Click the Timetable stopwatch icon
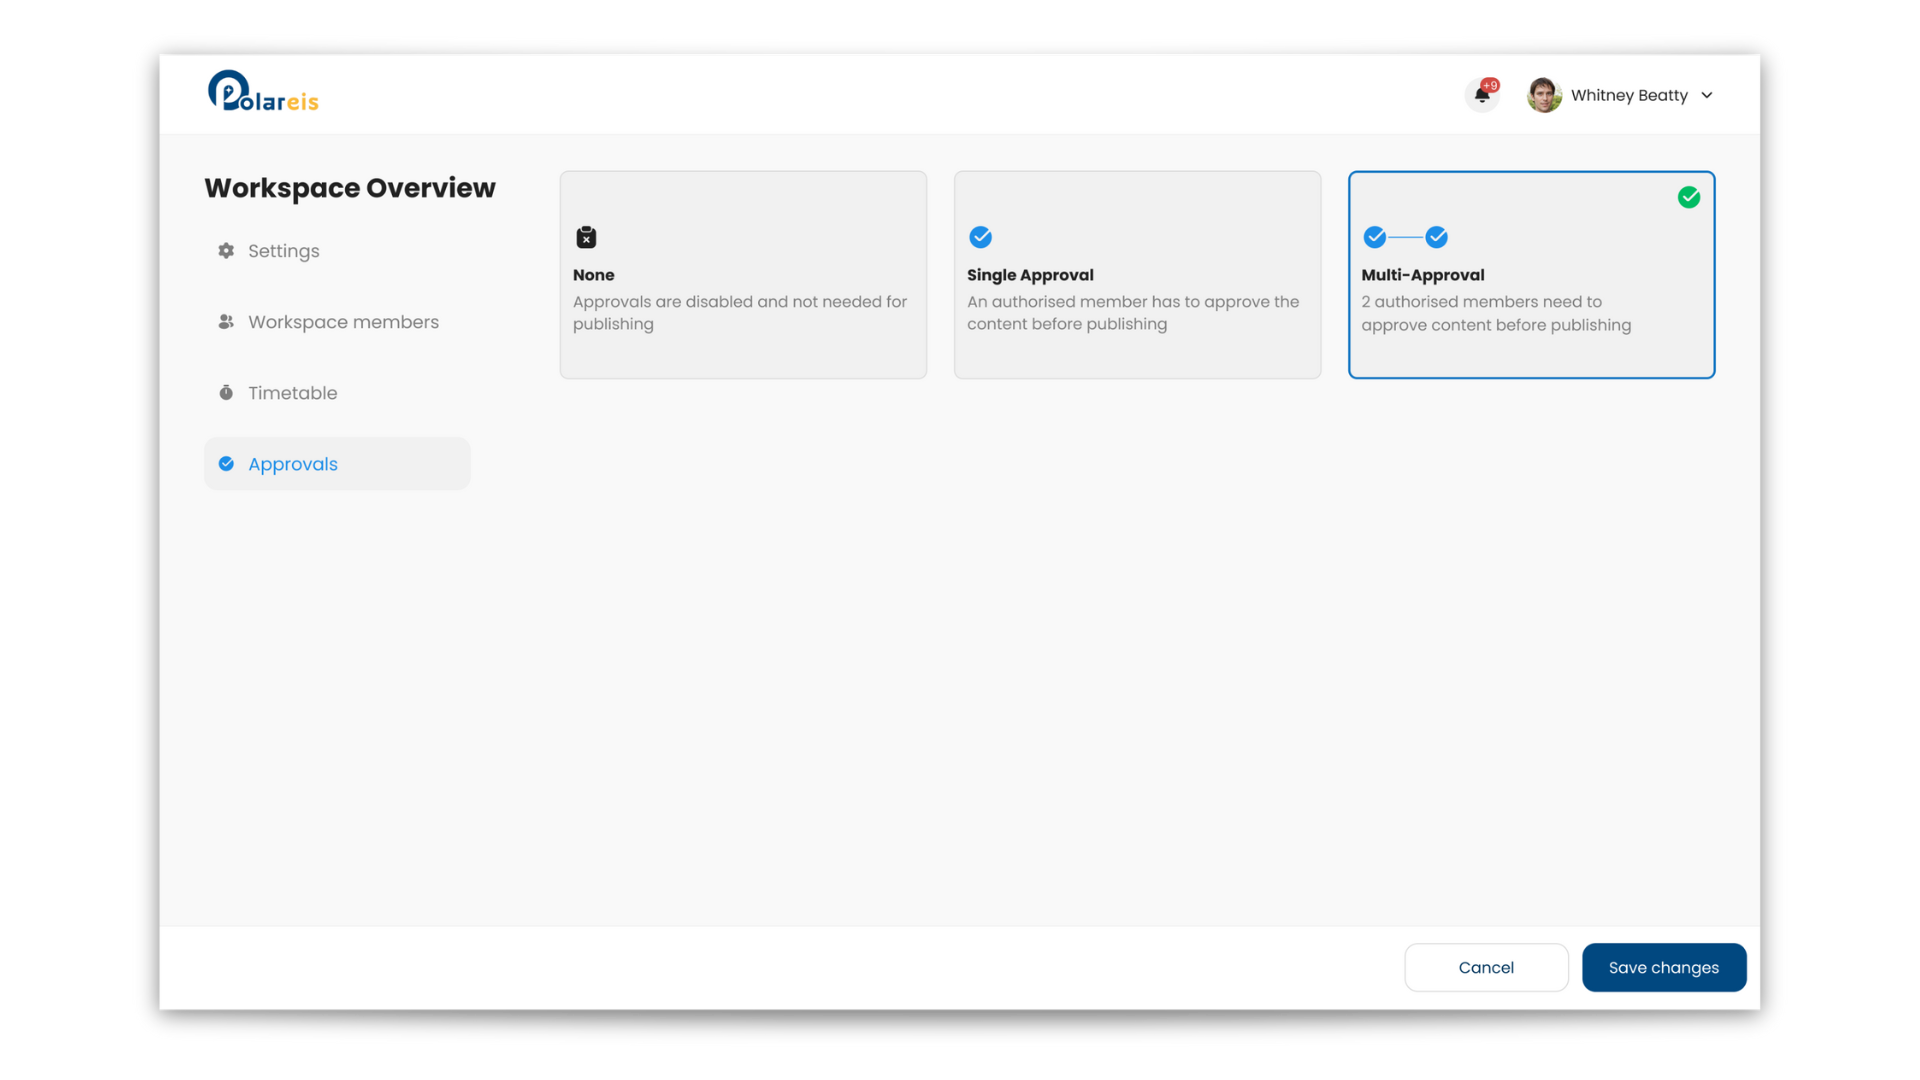This screenshot has height=1080, width=1920. click(226, 393)
